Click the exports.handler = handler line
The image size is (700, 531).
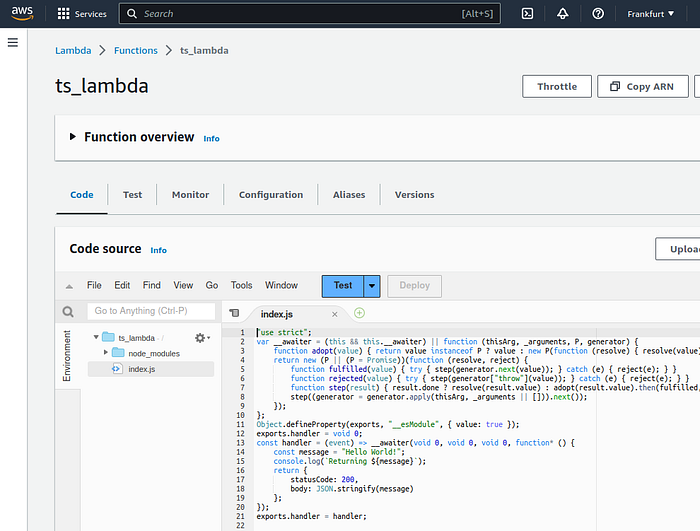click(311, 516)
